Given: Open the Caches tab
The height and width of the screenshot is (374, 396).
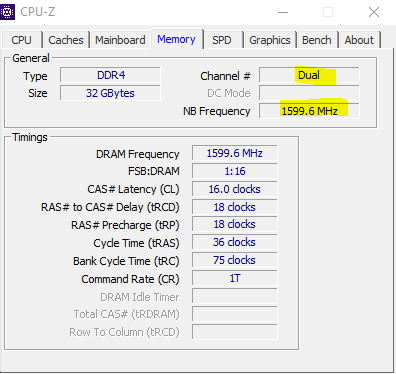Looking at the screenshot, I should click(x=66, y=40).
